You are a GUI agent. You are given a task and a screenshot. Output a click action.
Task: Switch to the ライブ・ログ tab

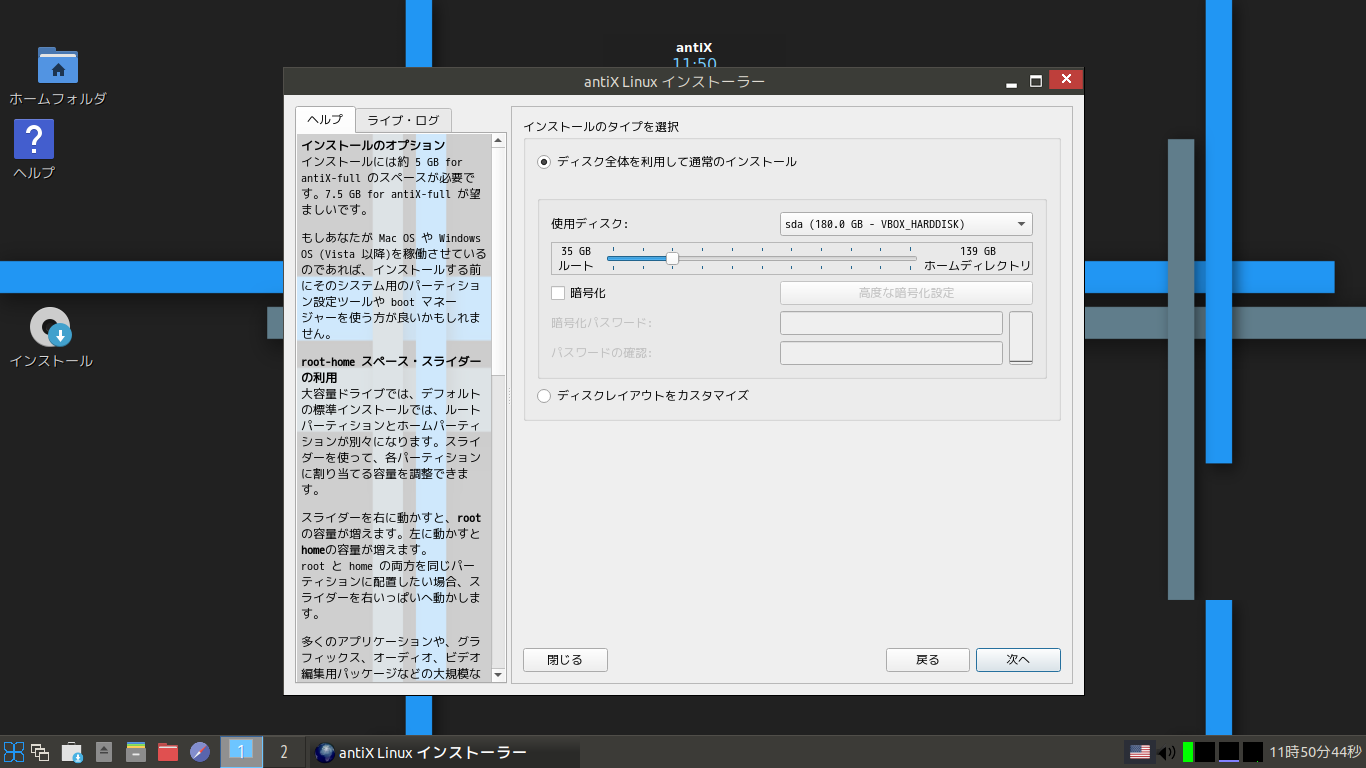[x=403, y=120]
